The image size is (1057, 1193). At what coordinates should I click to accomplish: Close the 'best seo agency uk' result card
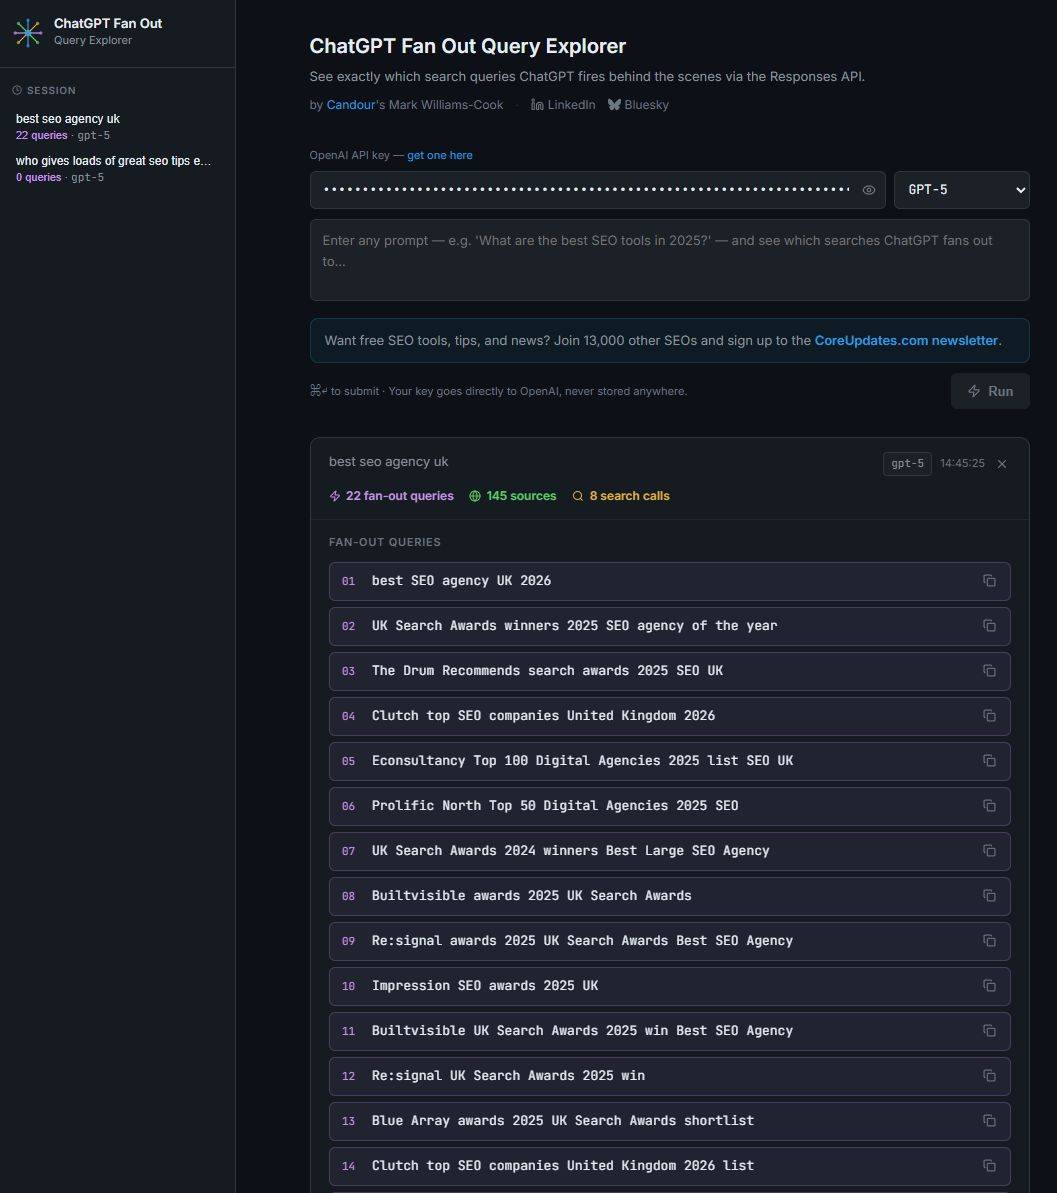(x=1002, y=464)
